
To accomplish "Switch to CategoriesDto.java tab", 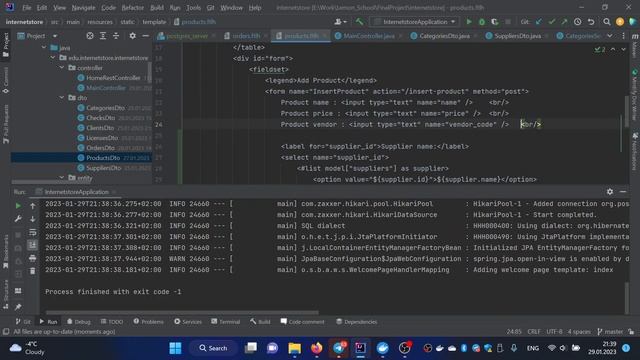I will (444, 36).
